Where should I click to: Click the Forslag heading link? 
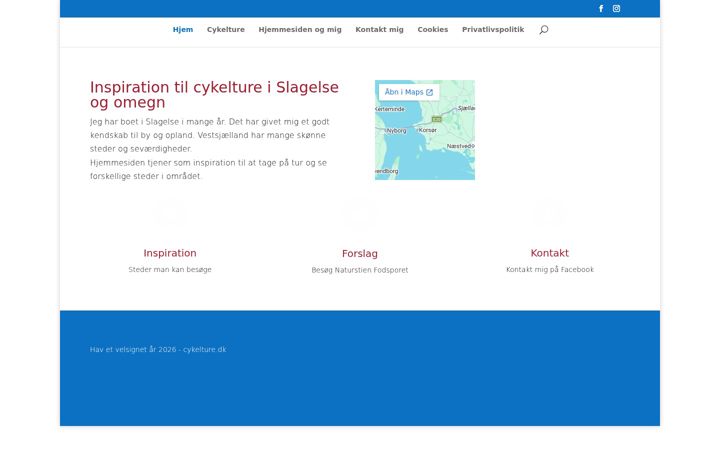tap(360, 253)
